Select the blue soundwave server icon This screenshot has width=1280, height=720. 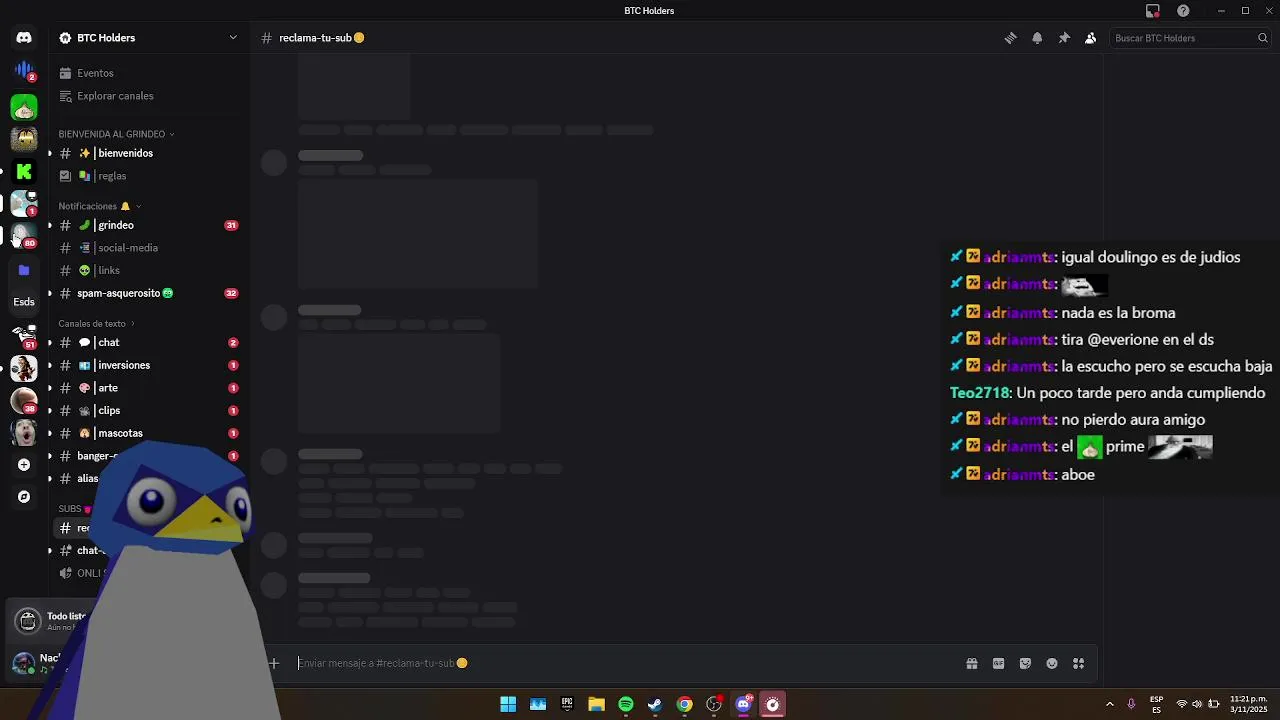(24, 71)
